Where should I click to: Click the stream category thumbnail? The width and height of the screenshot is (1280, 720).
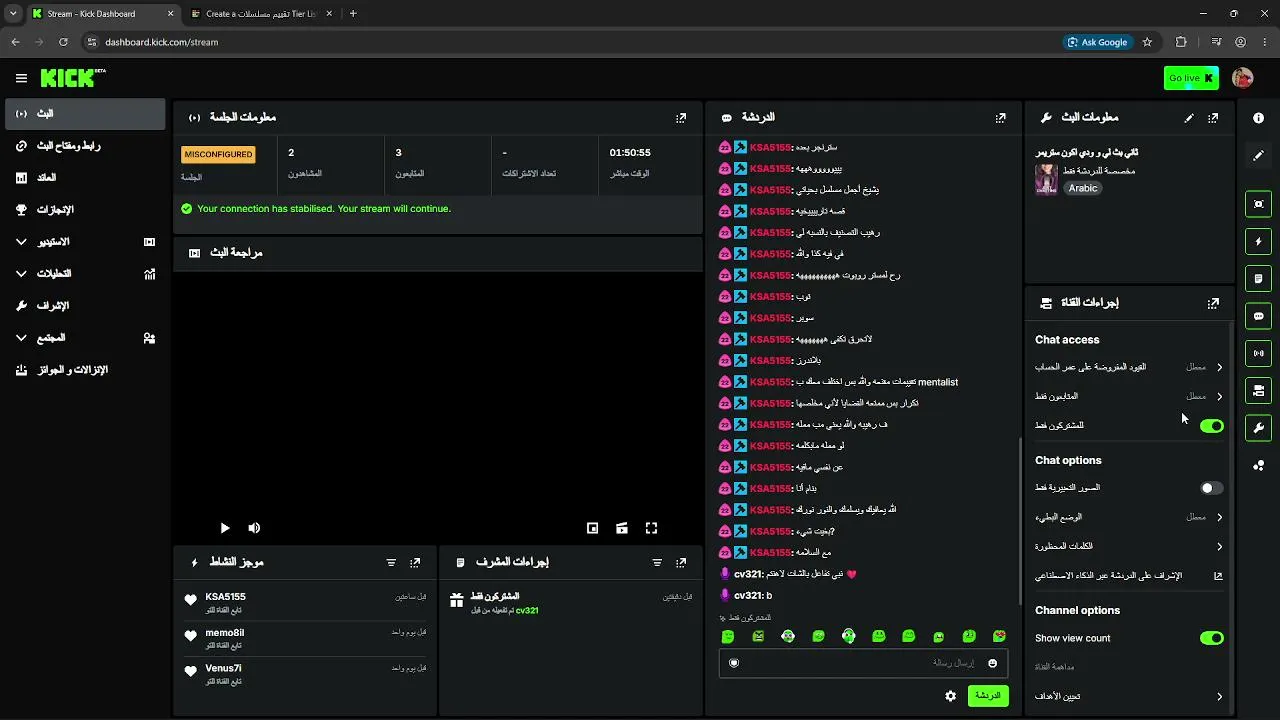tap(1046, 179)
